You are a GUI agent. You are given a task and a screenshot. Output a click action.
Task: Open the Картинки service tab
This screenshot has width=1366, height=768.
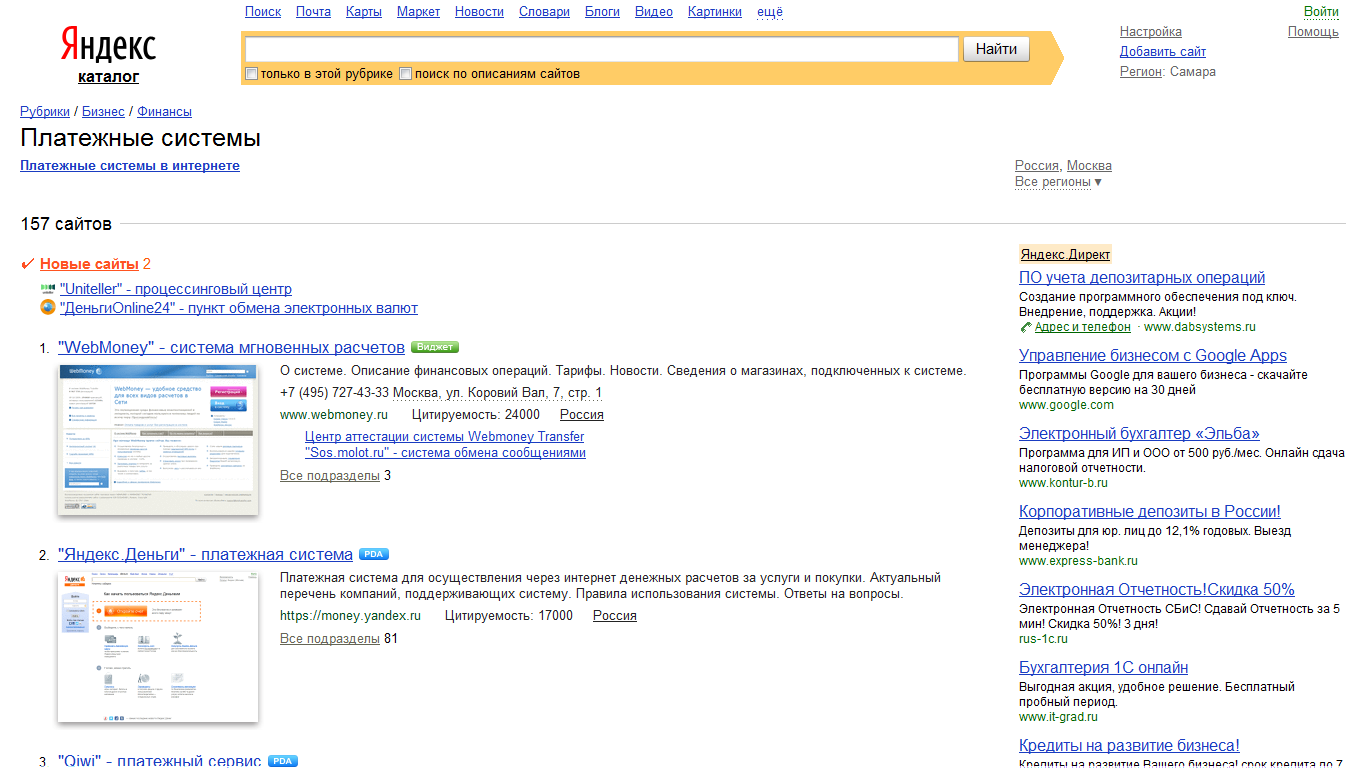pos(715,12)
